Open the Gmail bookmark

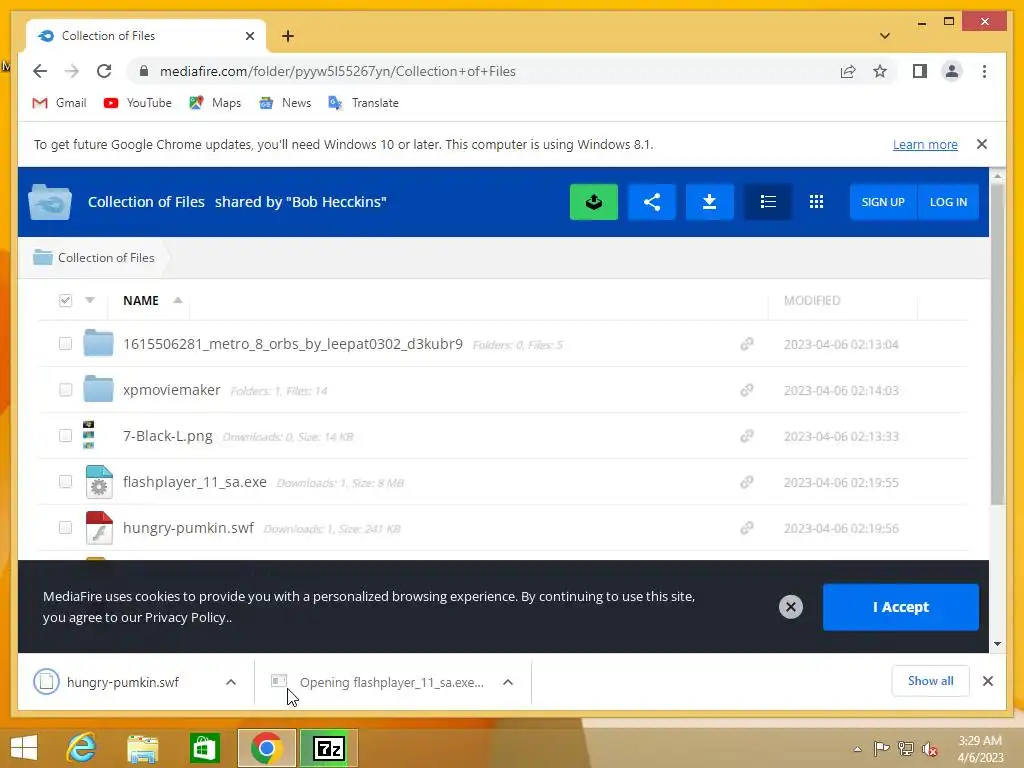(x=59, y=103)
